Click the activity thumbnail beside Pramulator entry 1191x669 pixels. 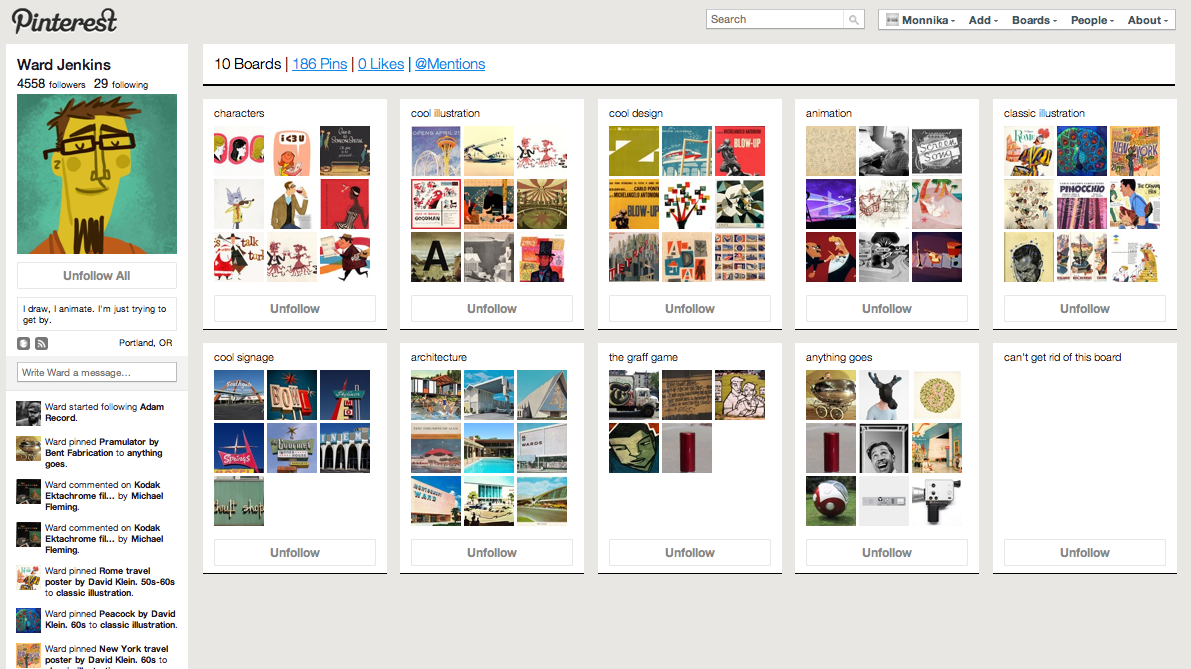coord(29,449)
